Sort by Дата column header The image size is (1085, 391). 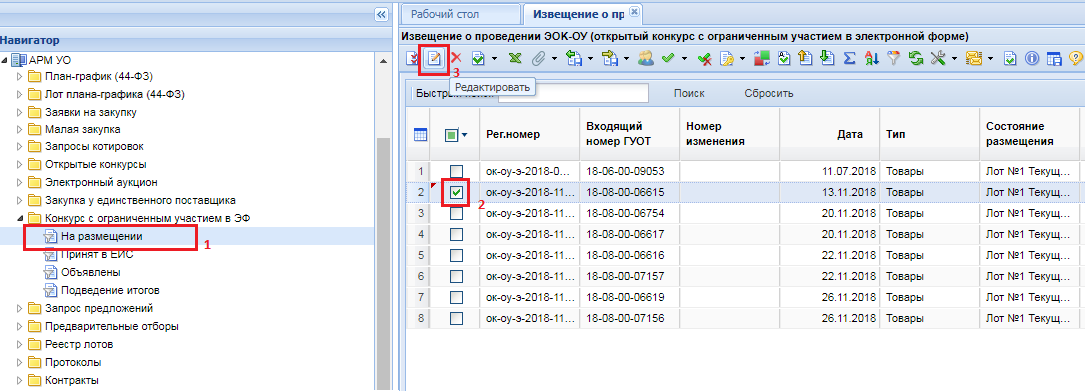tap(830, 135)
